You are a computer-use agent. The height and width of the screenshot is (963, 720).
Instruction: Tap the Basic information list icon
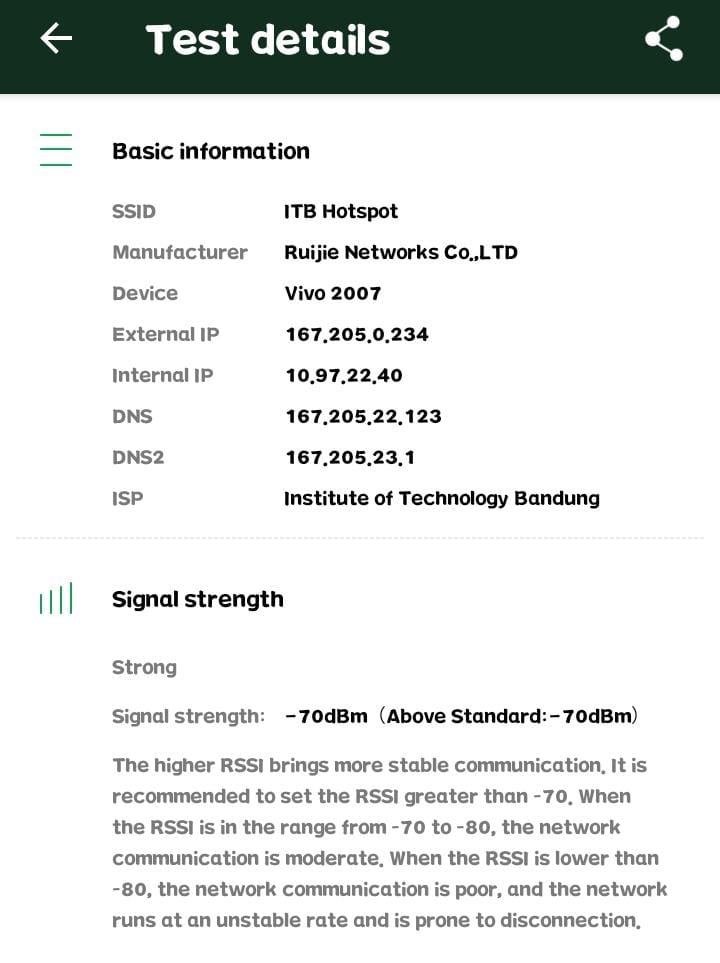click(56, 150)
